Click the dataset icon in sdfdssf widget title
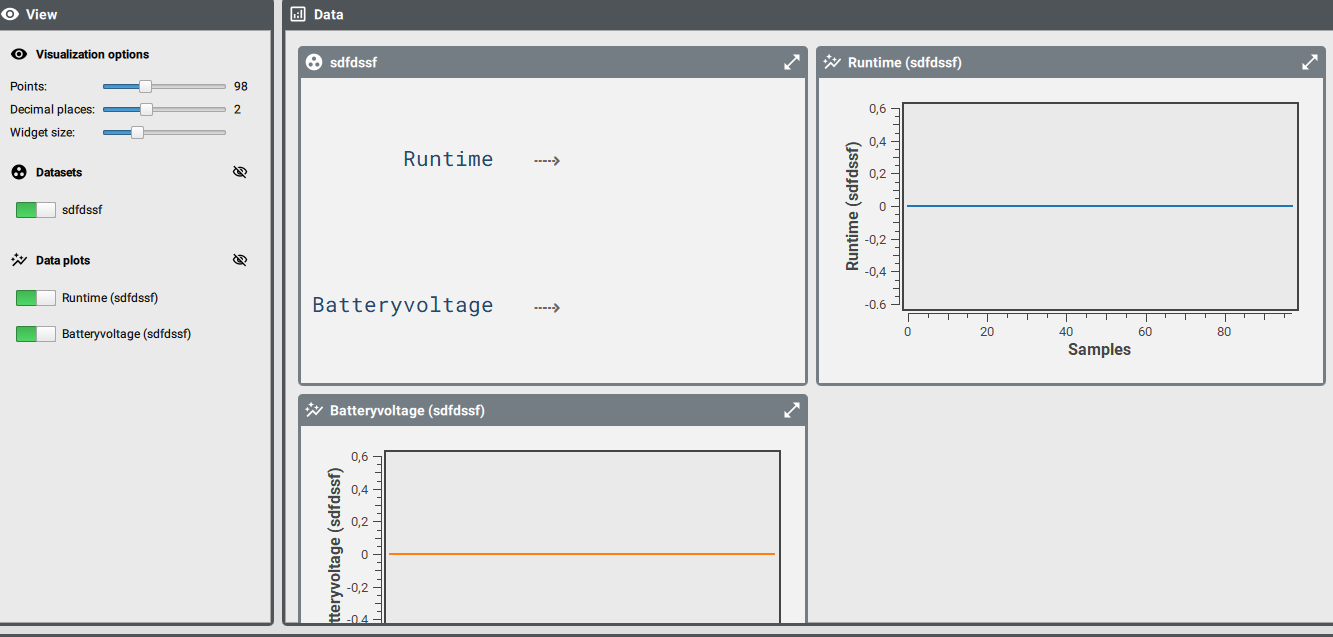The image size is (1333, 637). click(x=314, y=62)
